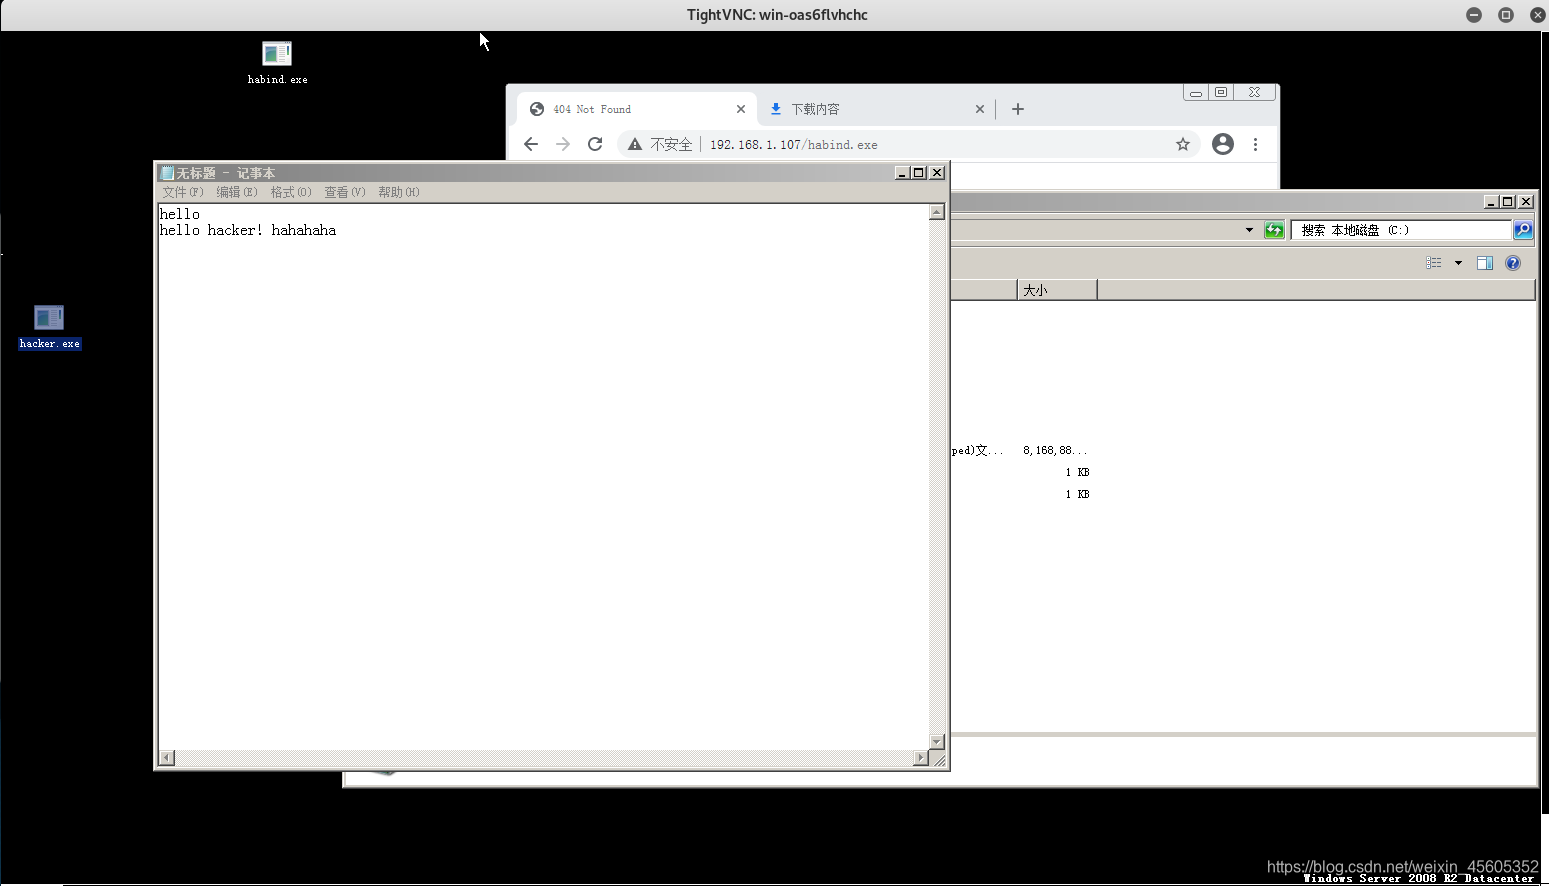This screenshot has width=1549, height=886.
Task: Click Explorer green refresh button
Action: point(1274,230)
